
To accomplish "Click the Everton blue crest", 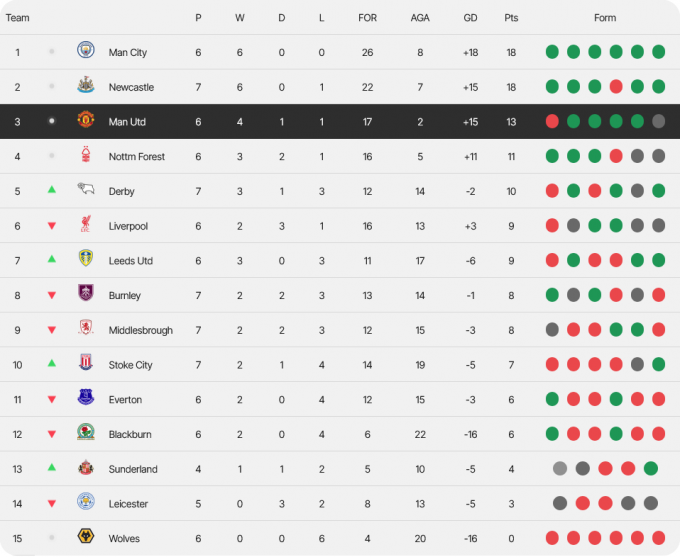I will click(x=86, y=397).
